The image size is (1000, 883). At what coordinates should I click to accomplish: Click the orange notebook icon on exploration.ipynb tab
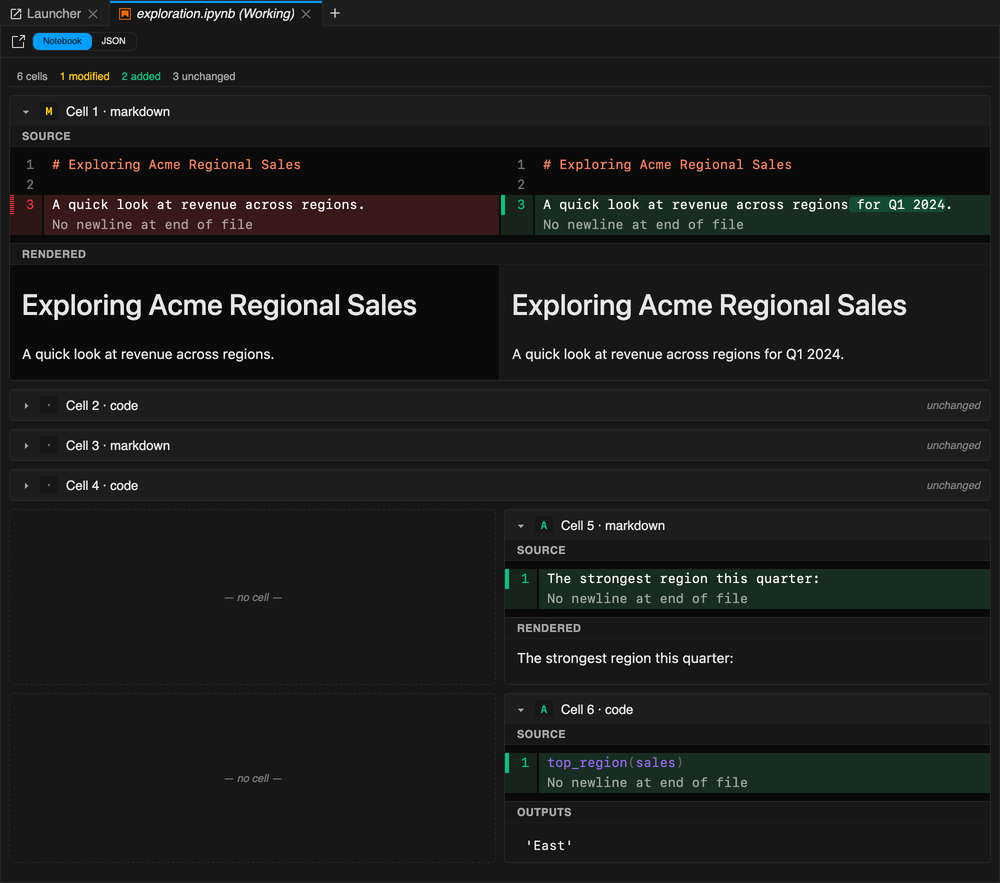[x=125, y=13]
